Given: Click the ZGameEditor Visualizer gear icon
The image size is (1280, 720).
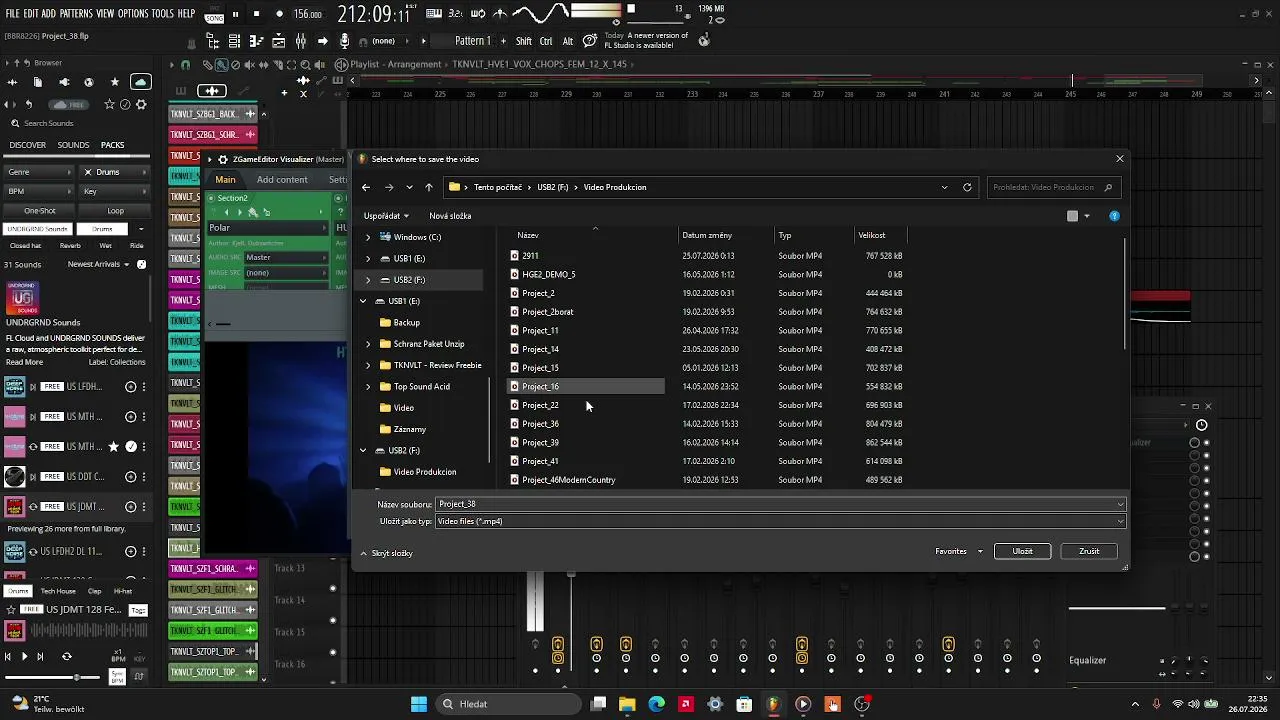Looking at the screenshot, I should click(223, 159).
